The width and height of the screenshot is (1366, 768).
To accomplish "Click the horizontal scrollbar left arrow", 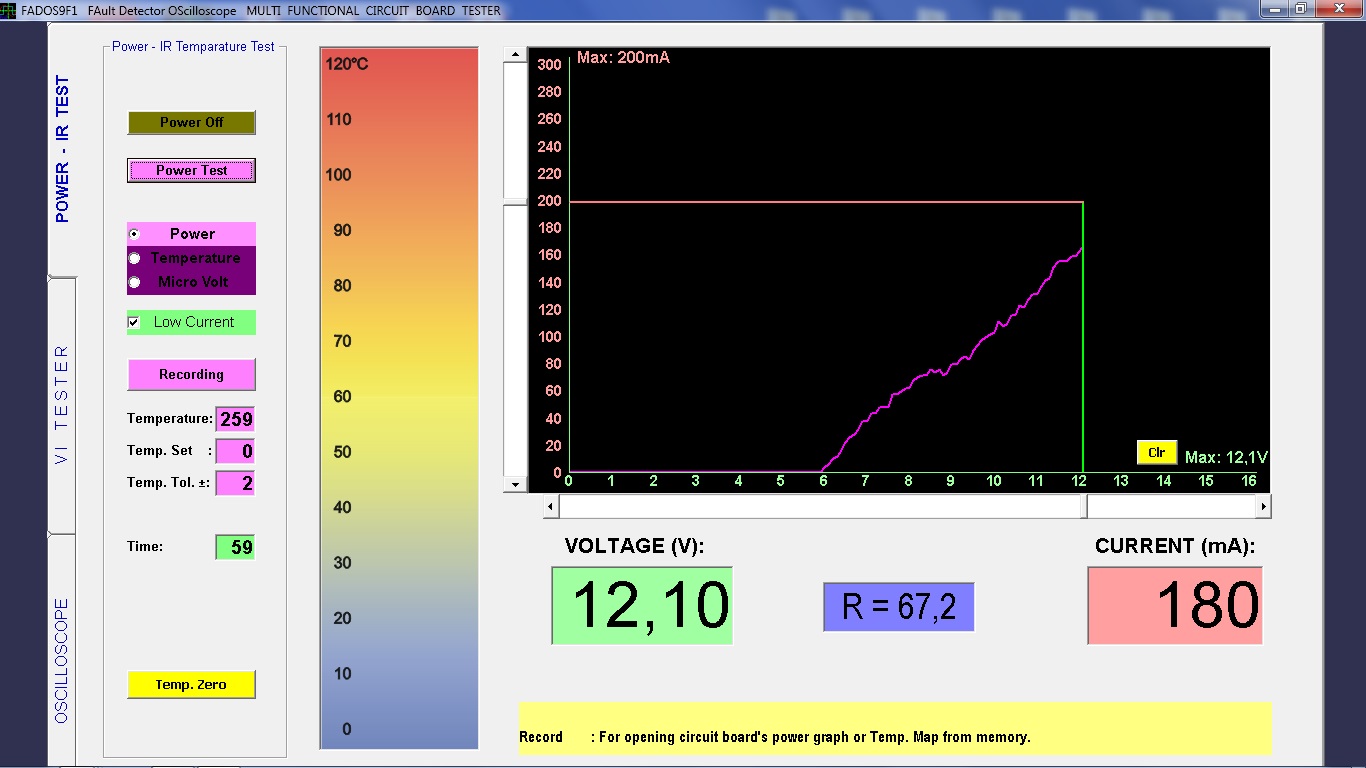I will tap(550, 507).
